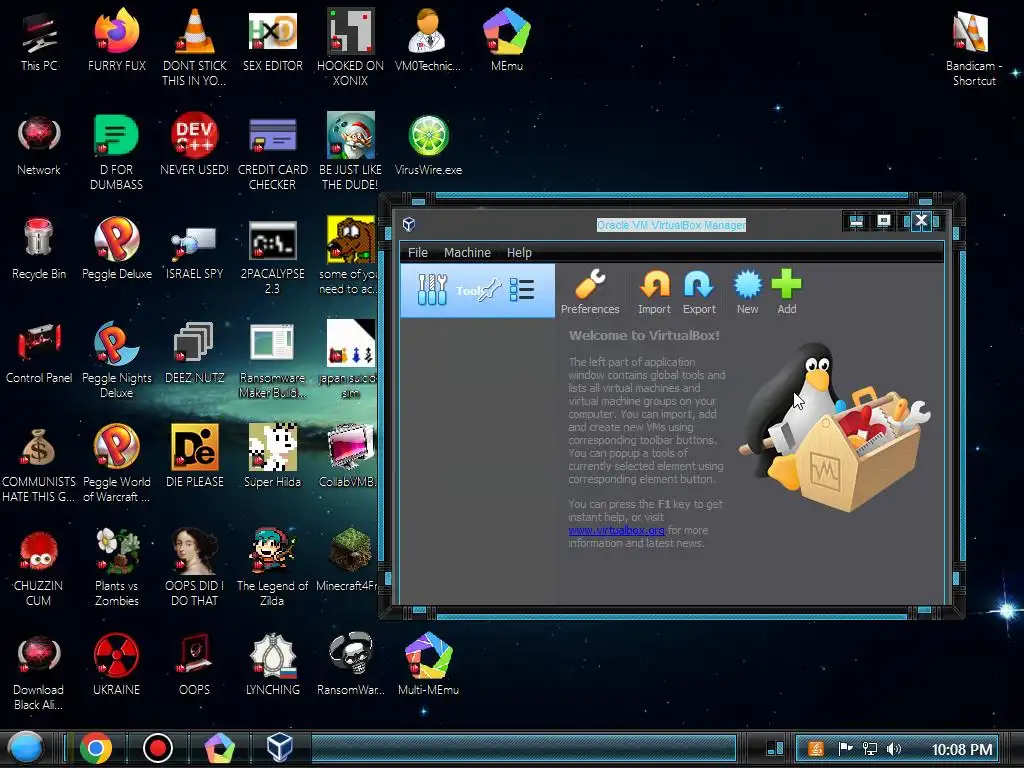Select the Super Hilda desktop icon
This screenshot has width=1024, height=768.
[272, 456]
